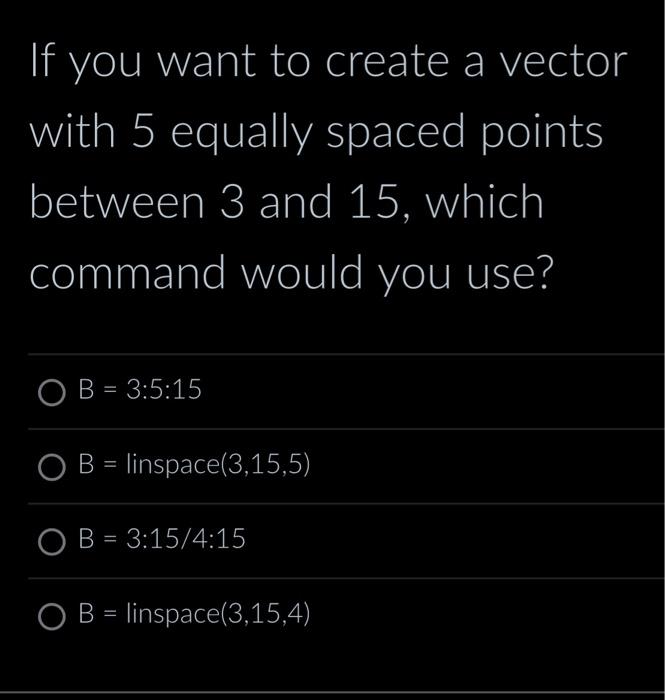
Task: Click empty row area beside 3:5:15 option
Action: point(433,392)
